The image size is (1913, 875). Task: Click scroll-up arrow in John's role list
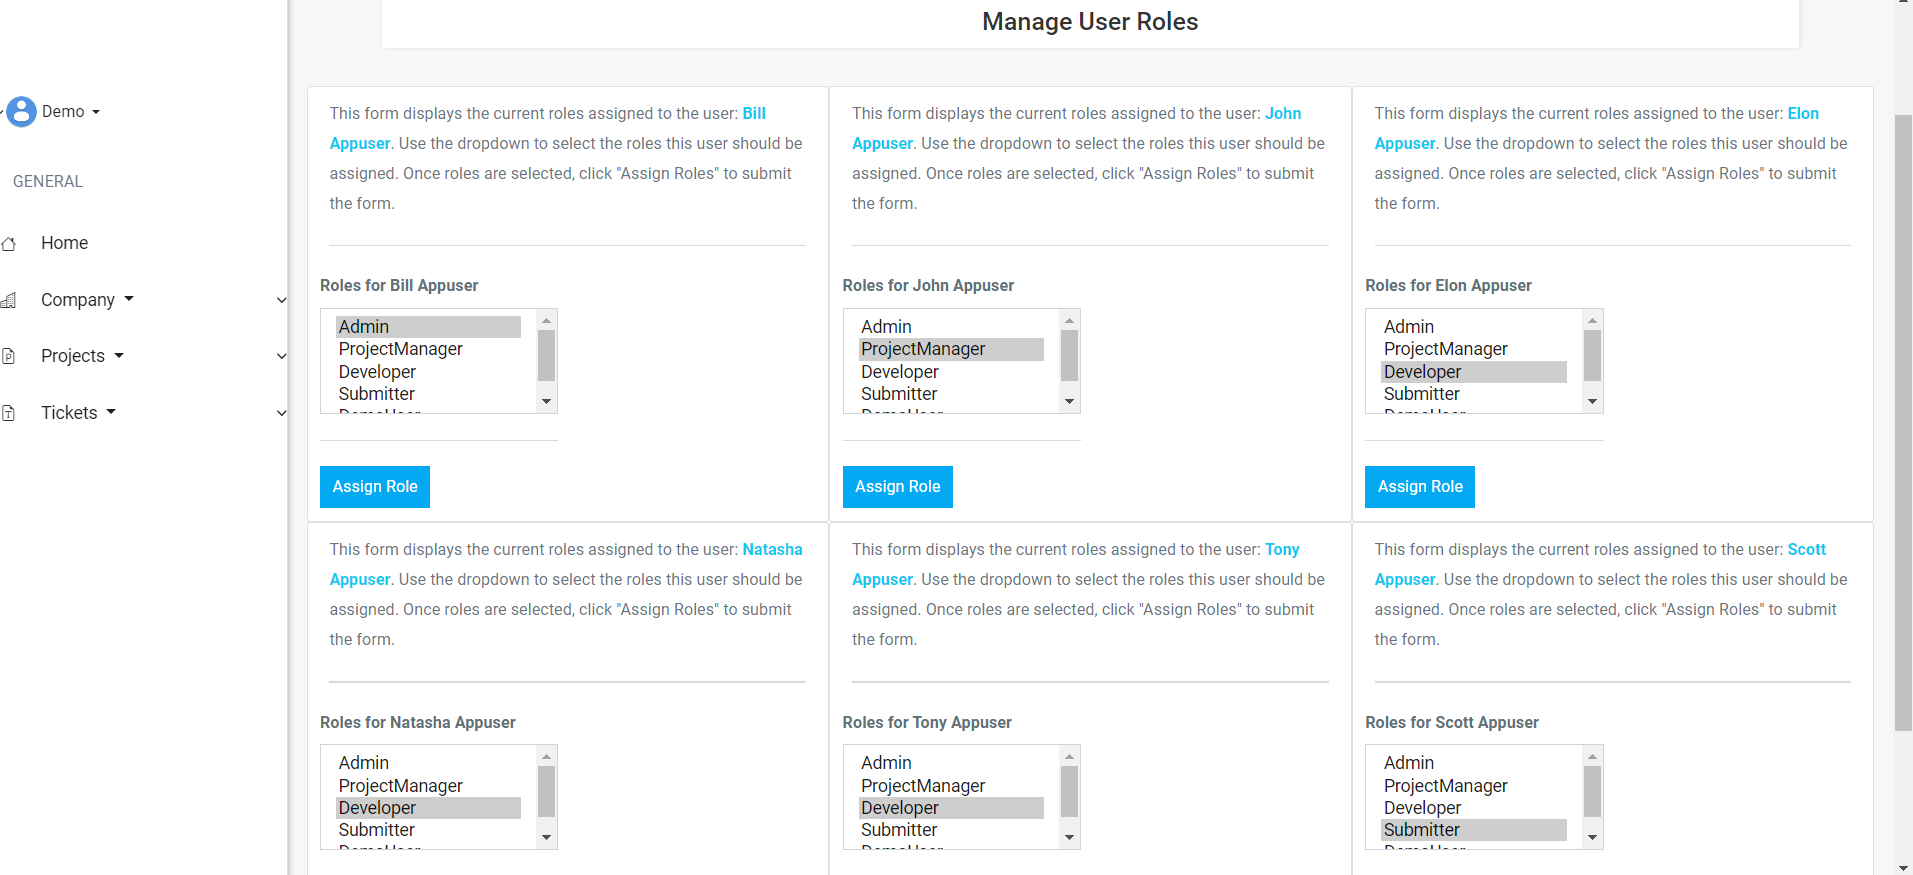click(x=1069, y=320)
